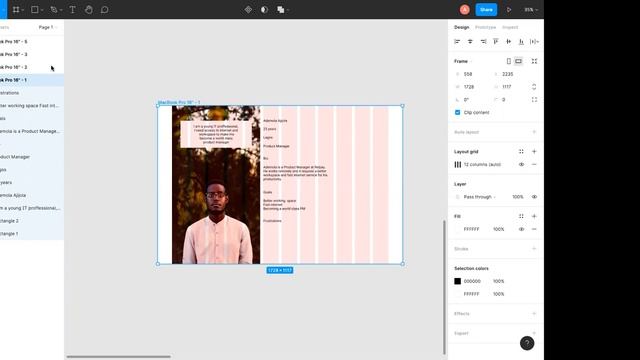The image size is (640, 360).
Task: Click the Independent corners icon
Action: coord(534,100)
